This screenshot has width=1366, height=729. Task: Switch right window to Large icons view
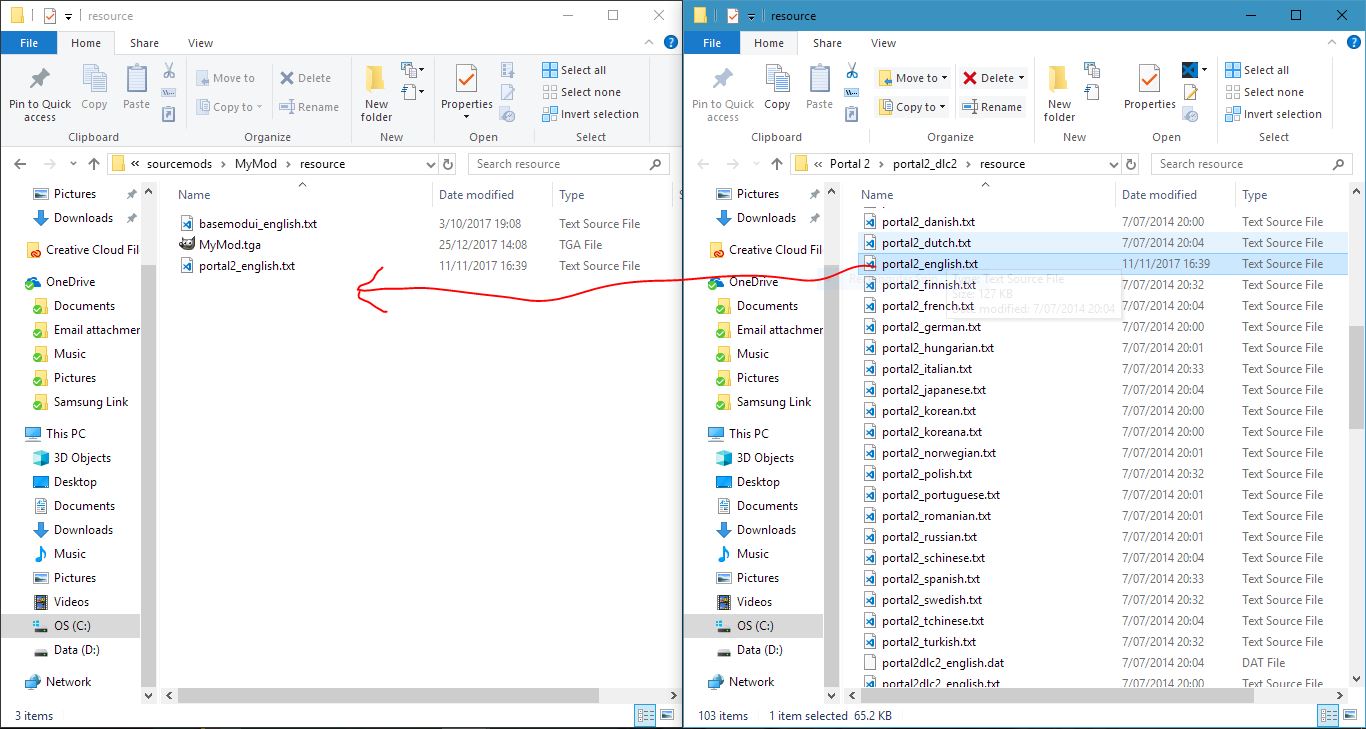pyautogui.click(x=1348, y=715)
